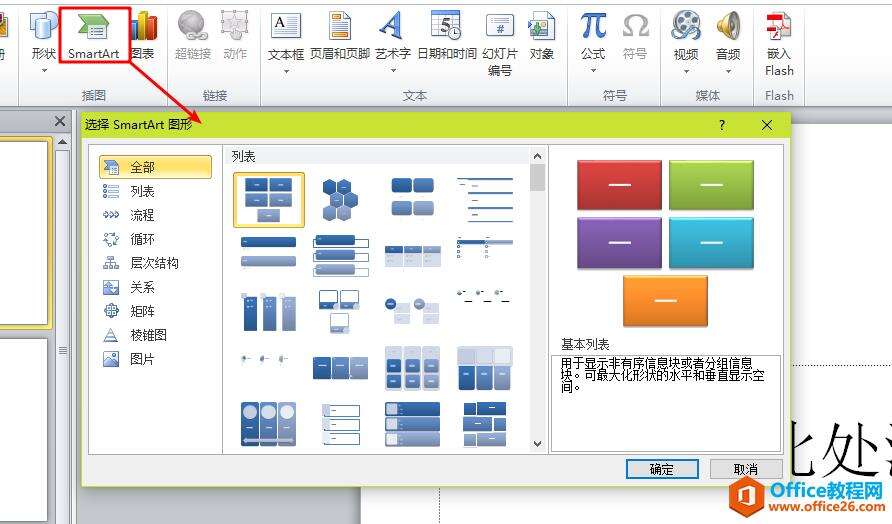892x524 pixels.
Task: Click the green block in the preview
Action: (711, 185)
